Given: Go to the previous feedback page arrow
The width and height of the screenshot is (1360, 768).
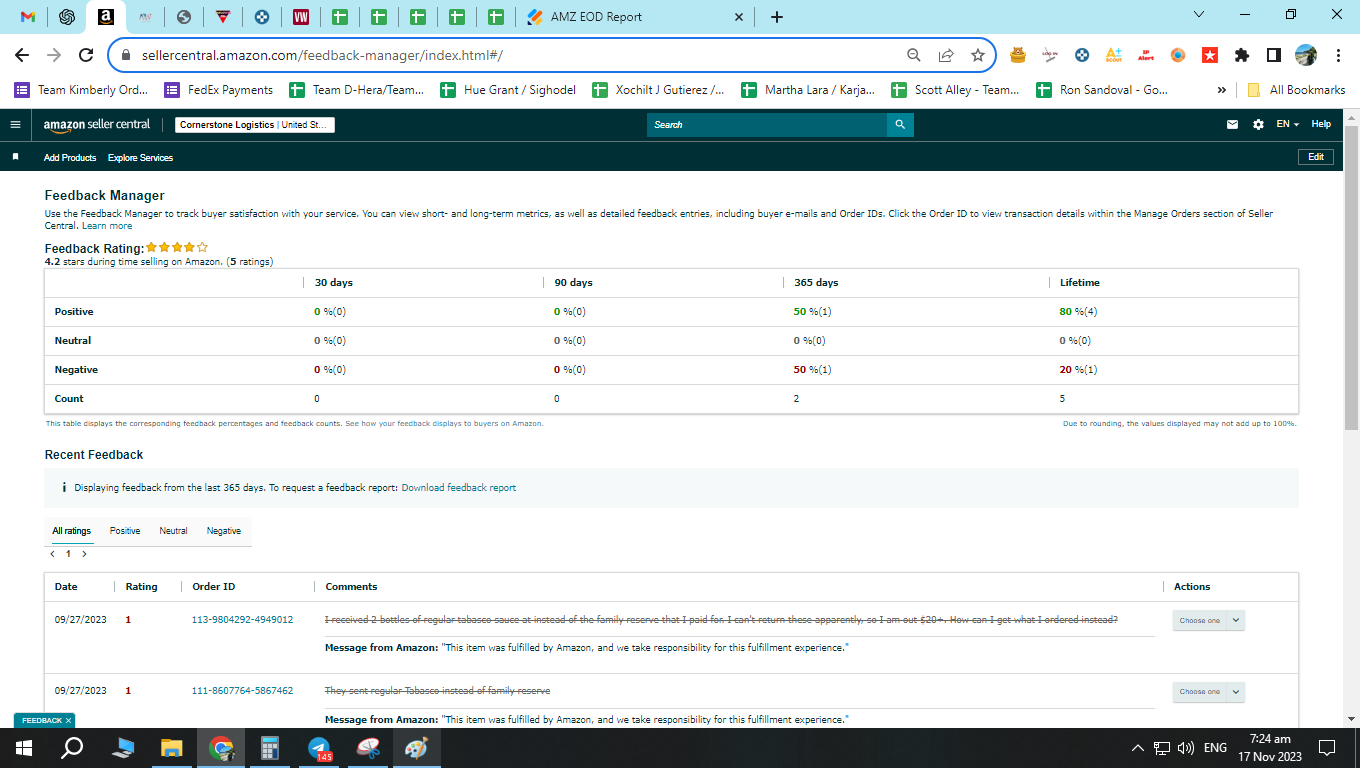Looking at the screenshot, I should 52,554.
